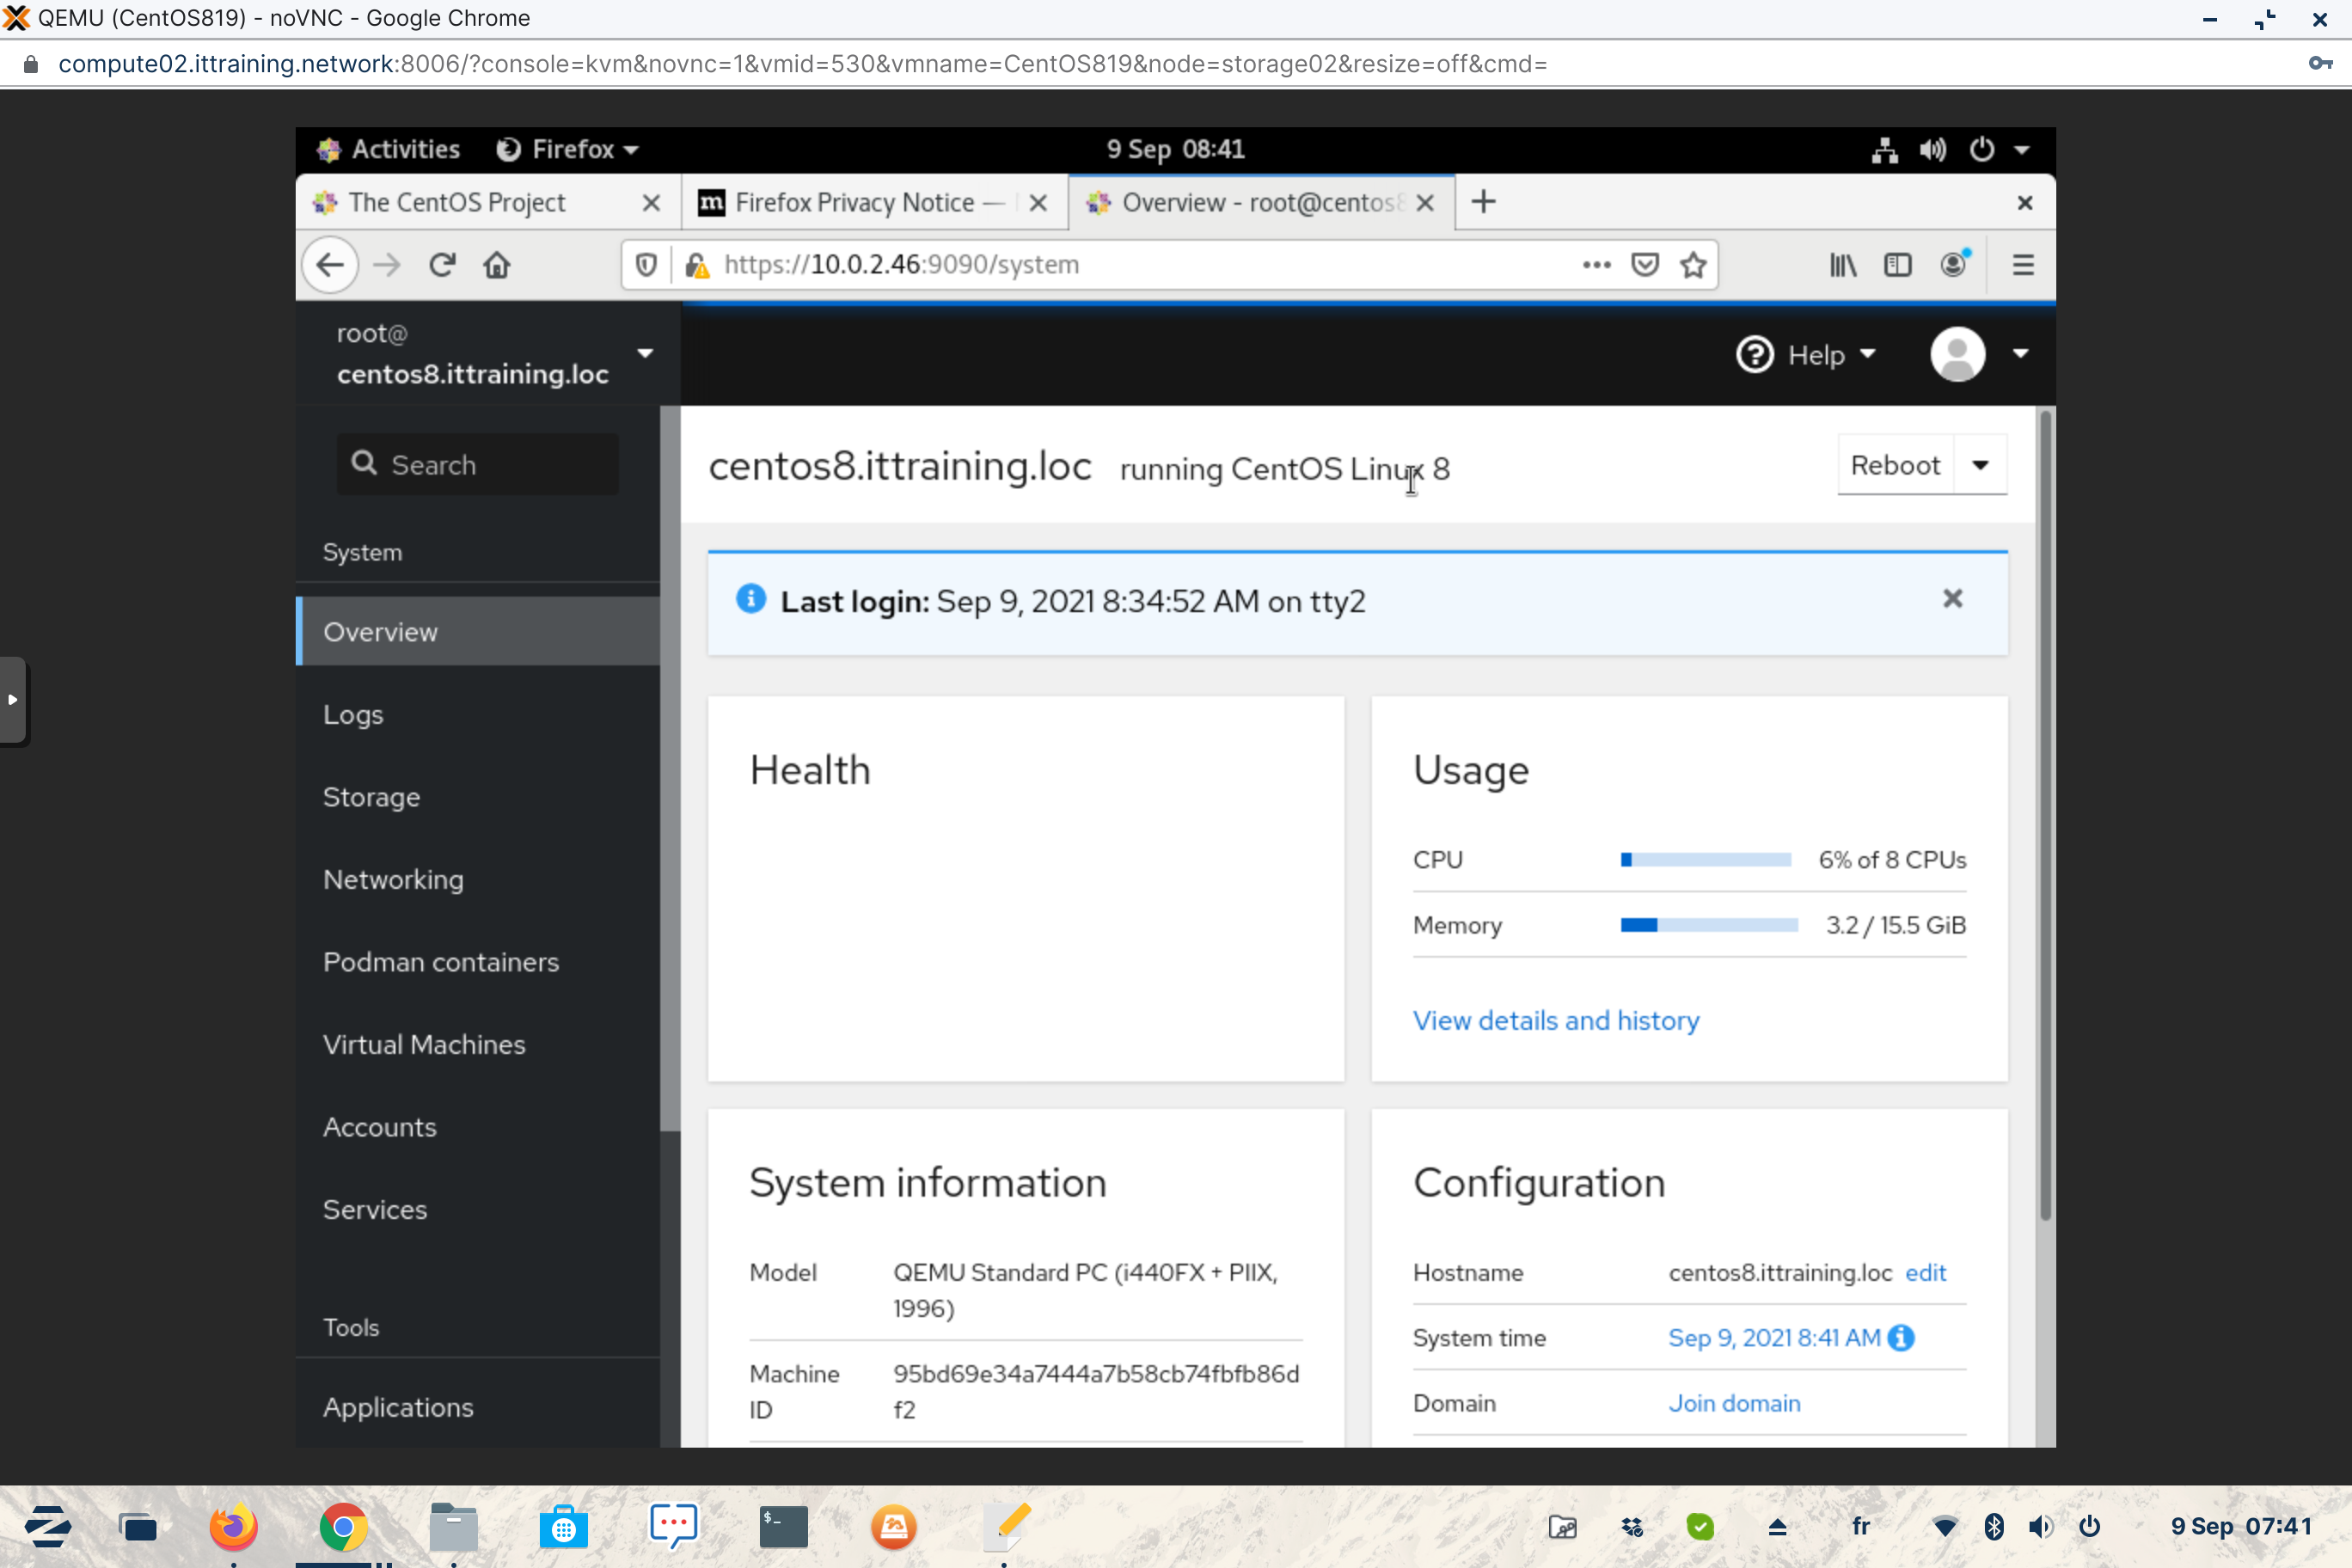Click the Reboot button
This screenshot has width=2352, height=1568.
(1895, 465)
